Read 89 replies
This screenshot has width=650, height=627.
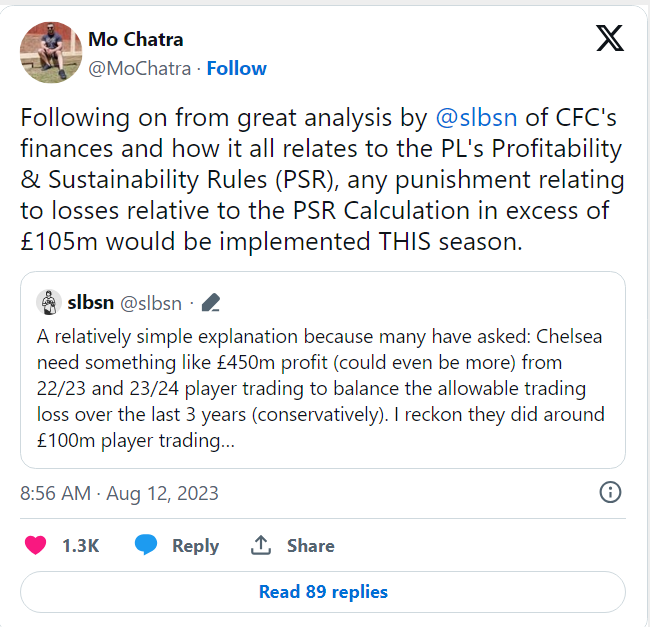[x=323, y=591]
